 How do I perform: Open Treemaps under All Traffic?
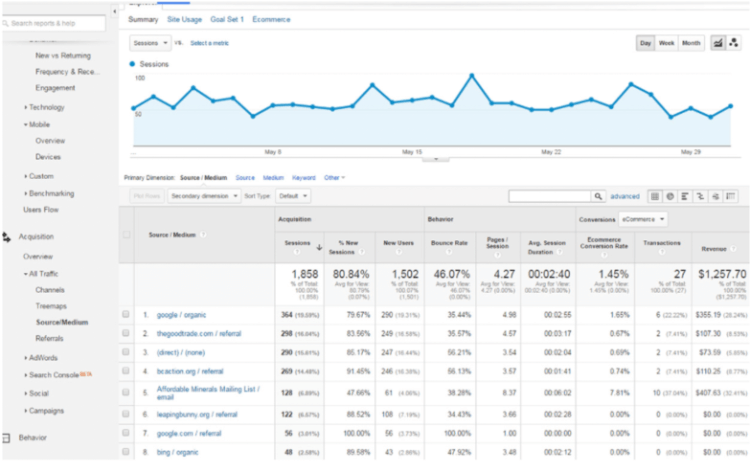coord(51,306)
